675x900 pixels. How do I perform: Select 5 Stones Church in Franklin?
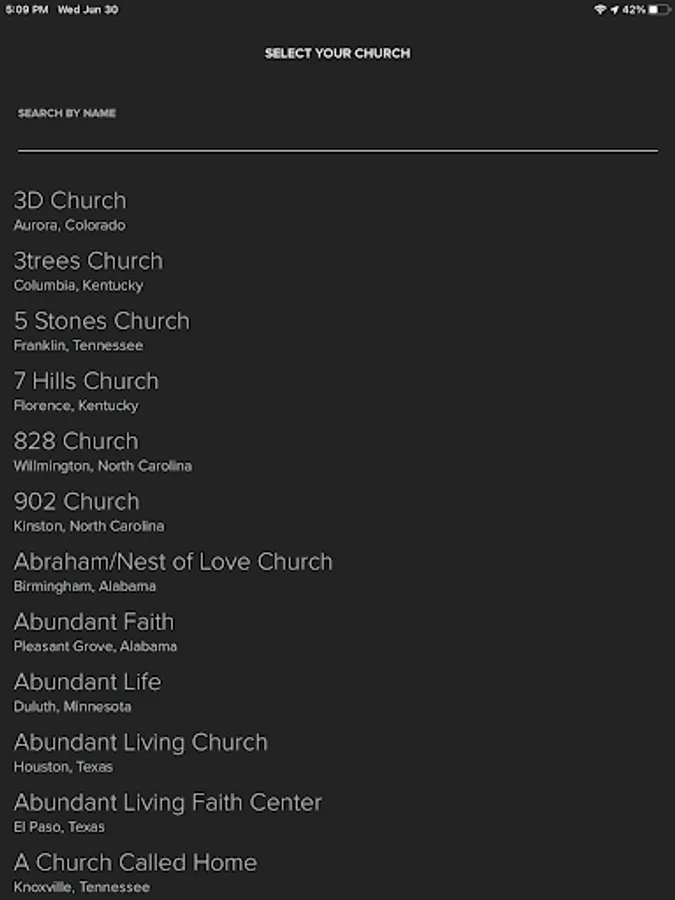[x=101, y=330]
